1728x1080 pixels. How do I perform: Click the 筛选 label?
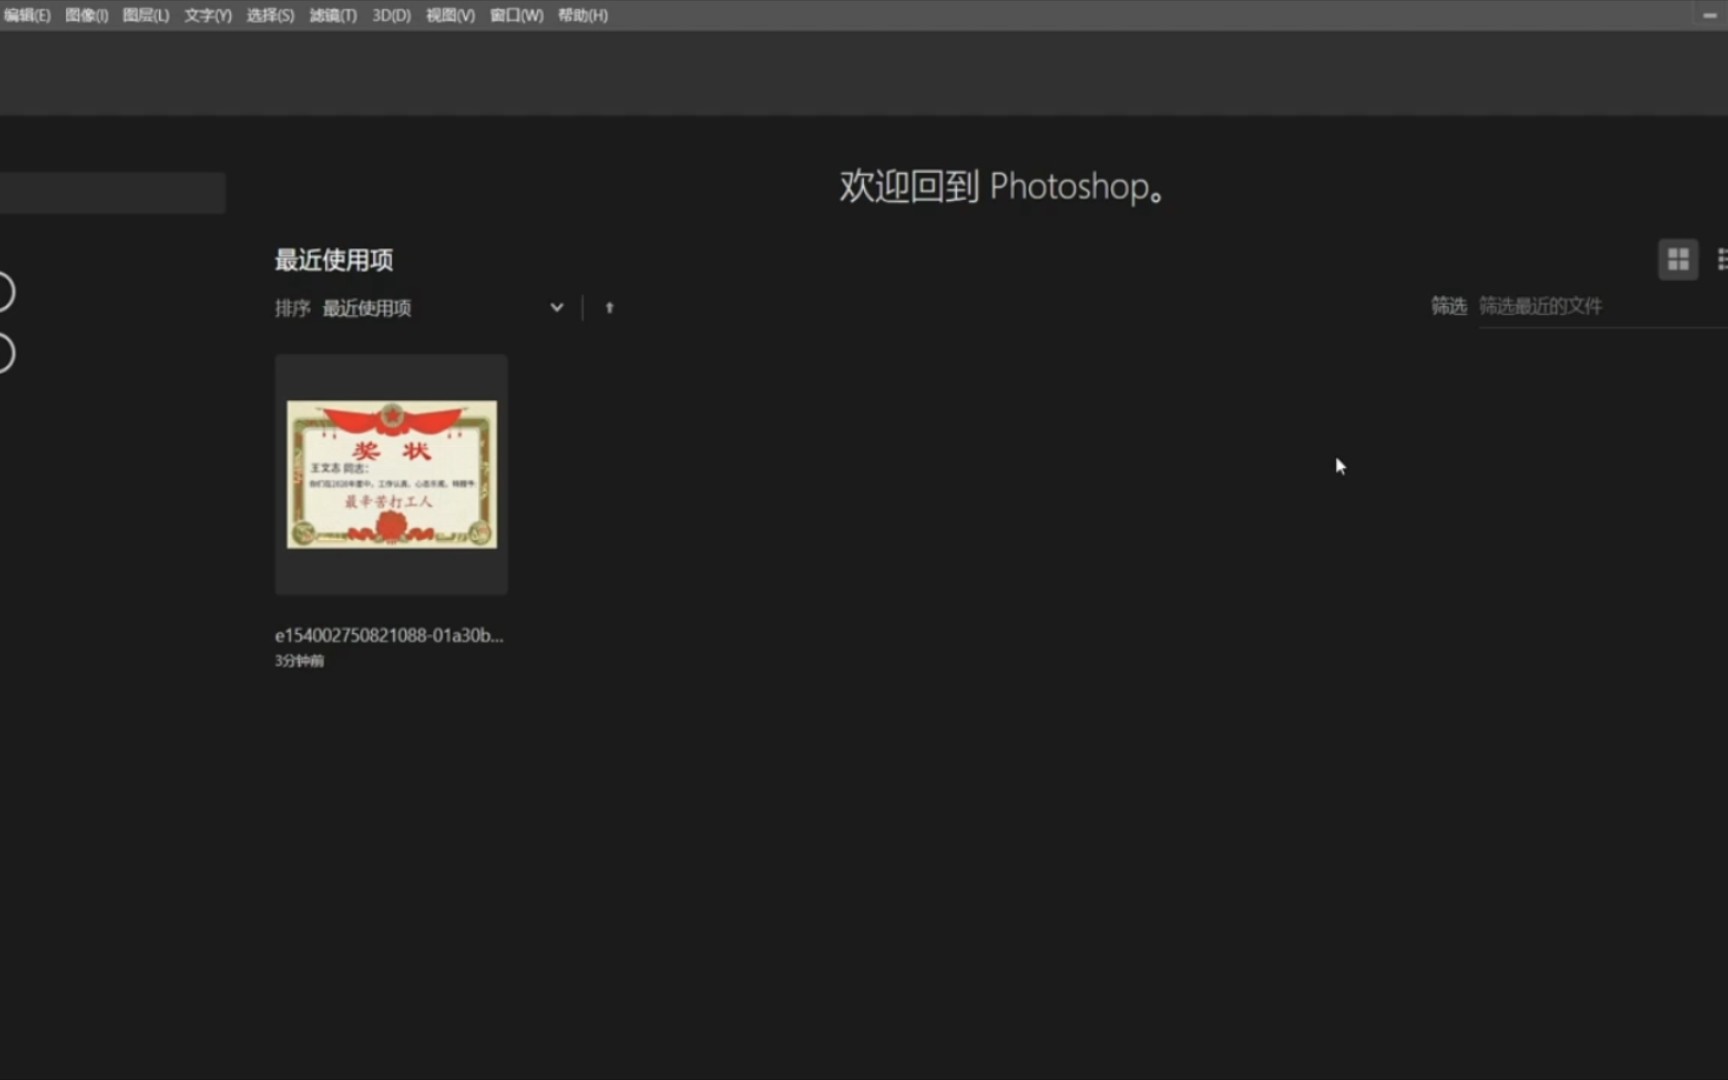[1447, 307]
